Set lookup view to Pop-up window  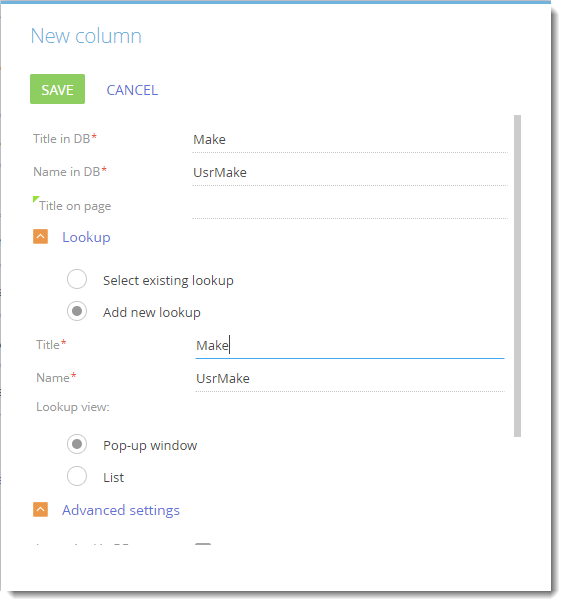tap(77, 444)
